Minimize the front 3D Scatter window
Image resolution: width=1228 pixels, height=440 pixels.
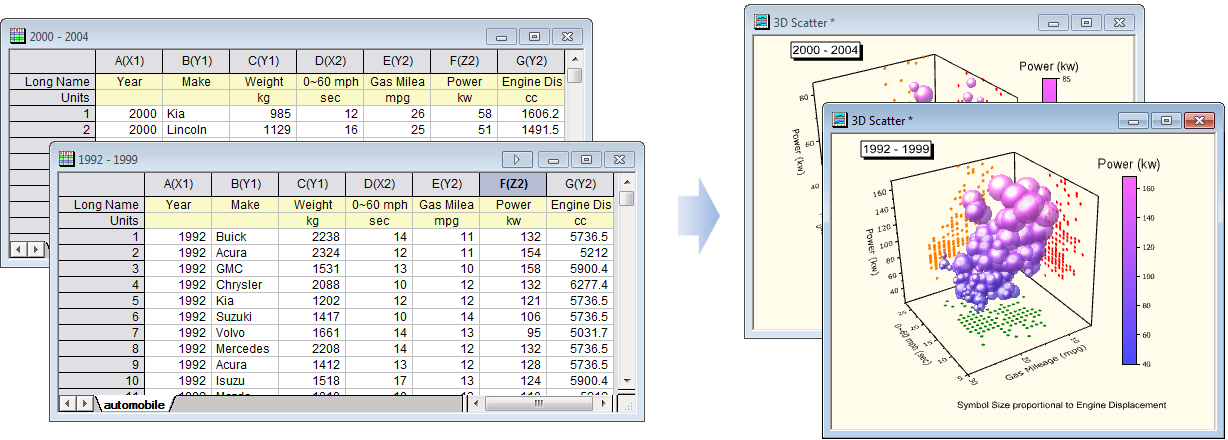pos(1133,120)
